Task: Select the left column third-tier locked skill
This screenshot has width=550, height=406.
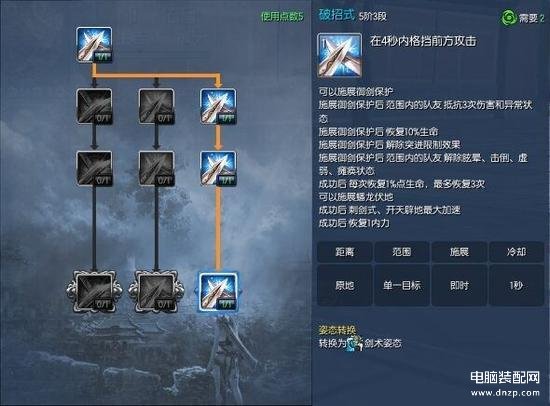Action: pyautogui.click(x=94, y=169)
